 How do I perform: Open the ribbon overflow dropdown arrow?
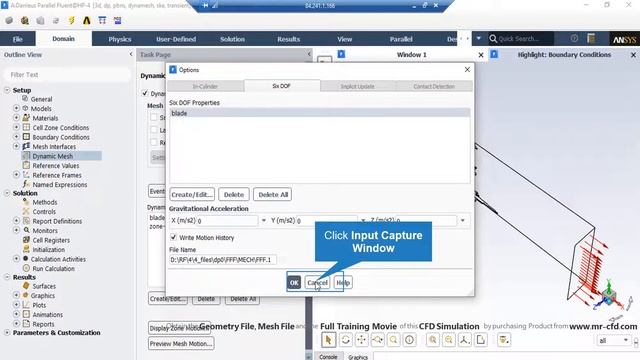pyautogui.click(x=479, y=38)
